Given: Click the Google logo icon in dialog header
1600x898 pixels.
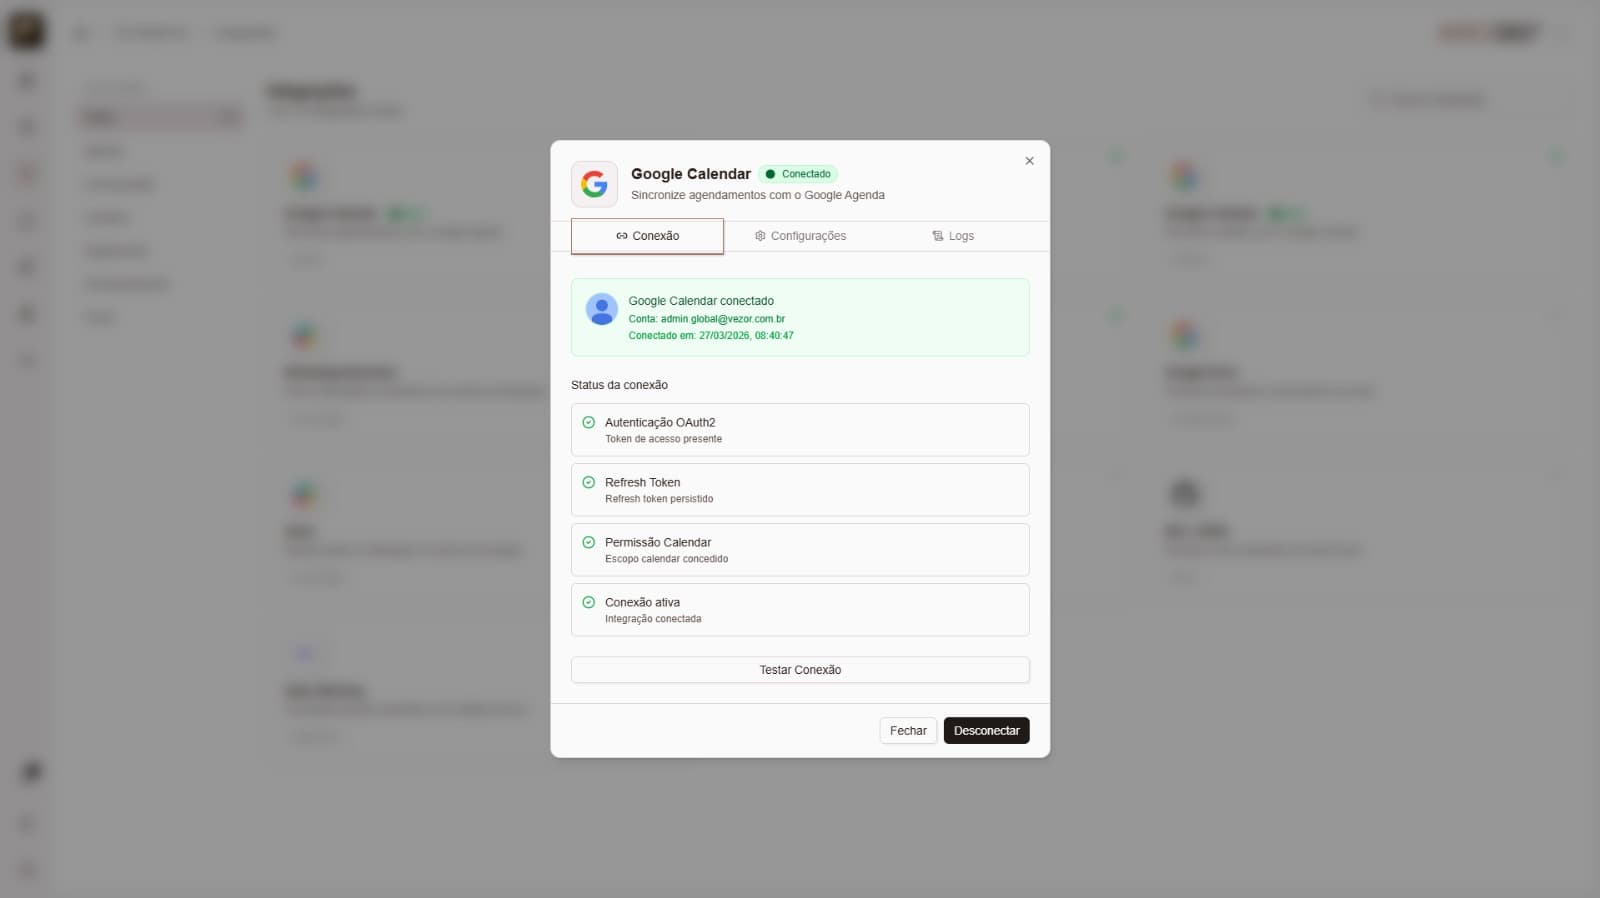Looking at the screenshot, I should coord(594,184).
